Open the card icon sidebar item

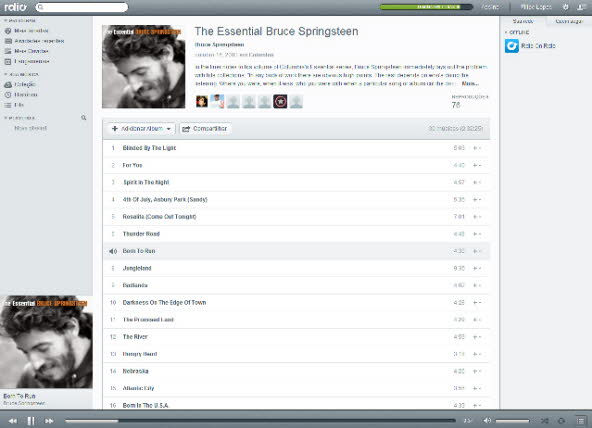click(x=8, y=41)
